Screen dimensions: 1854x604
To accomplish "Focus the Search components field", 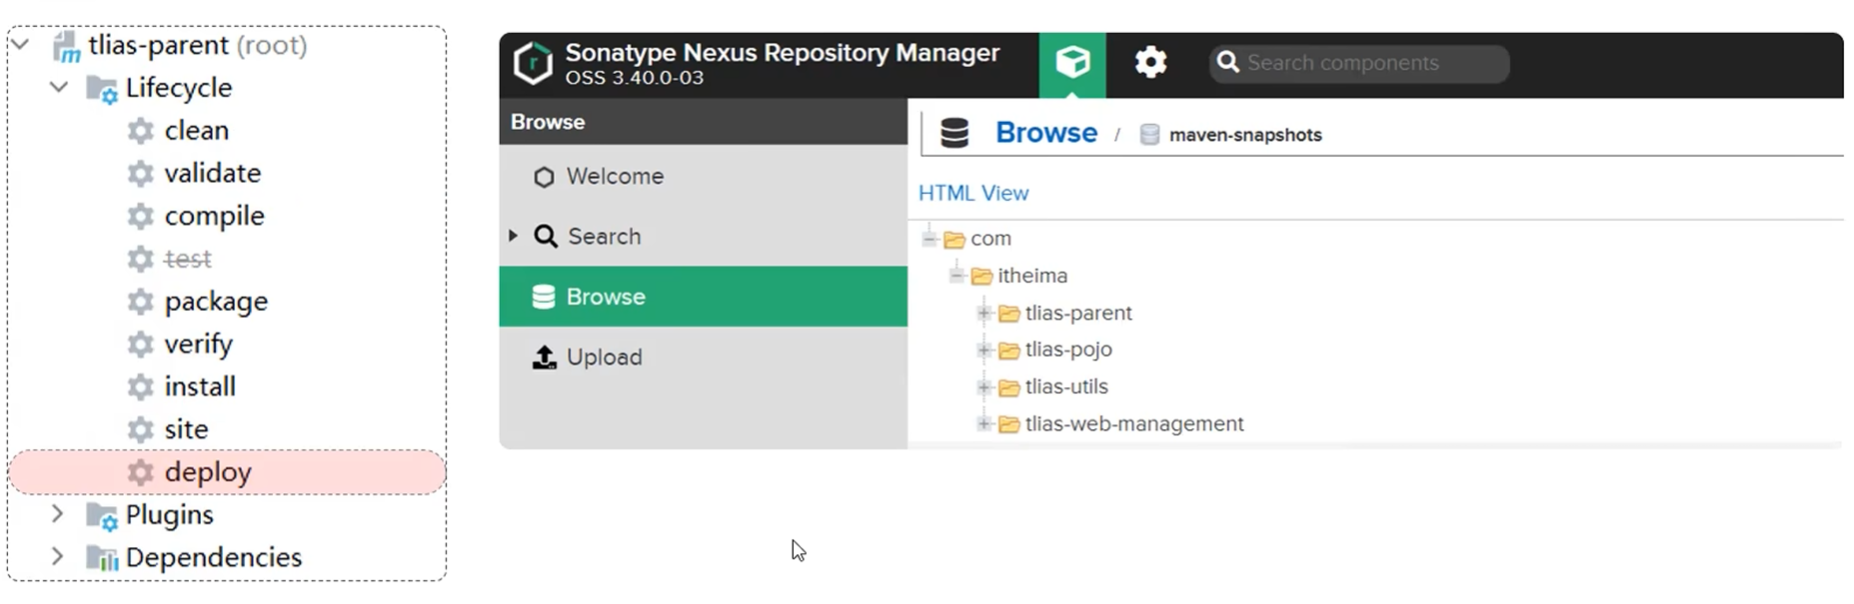I will [1370, 63].
